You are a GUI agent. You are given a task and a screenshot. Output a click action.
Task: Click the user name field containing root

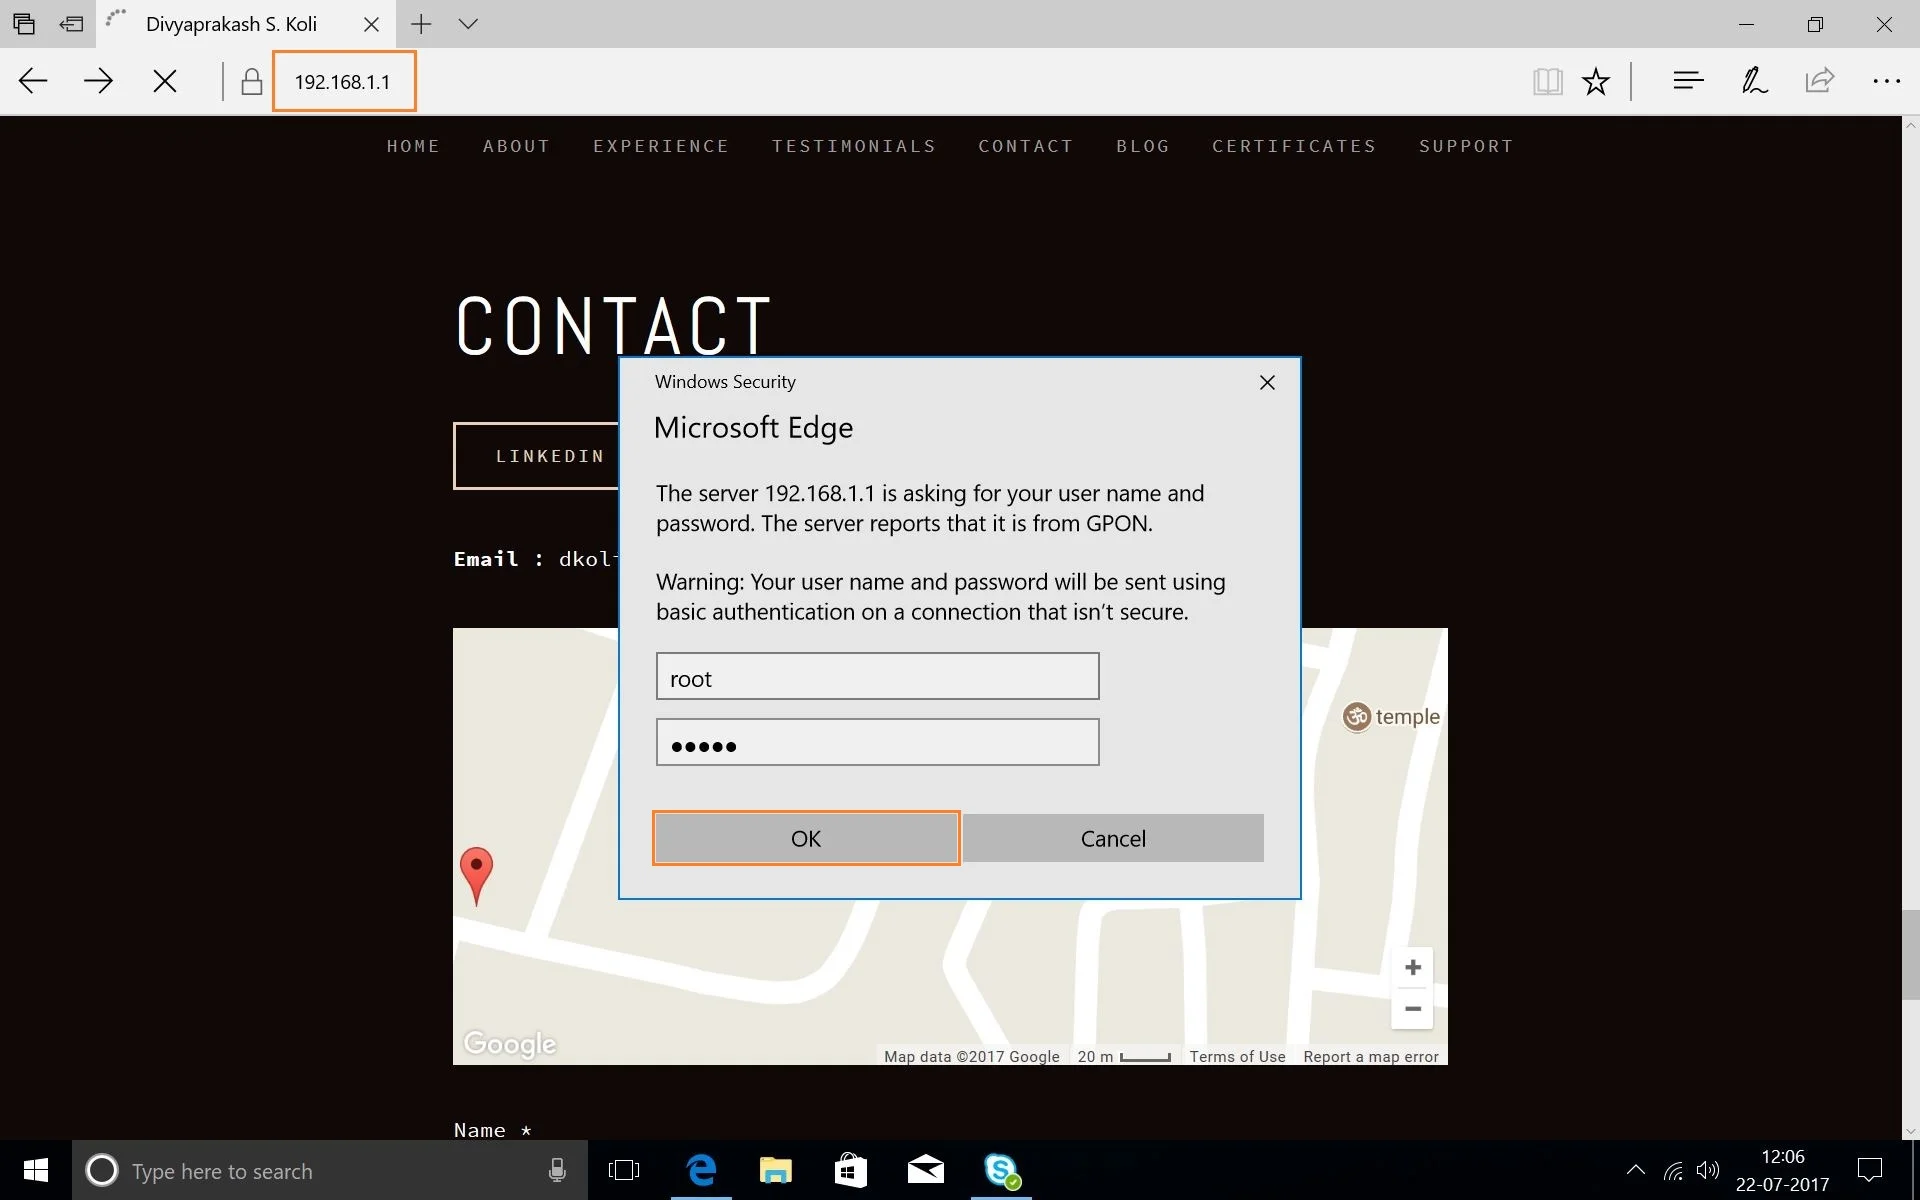[877, 677]
